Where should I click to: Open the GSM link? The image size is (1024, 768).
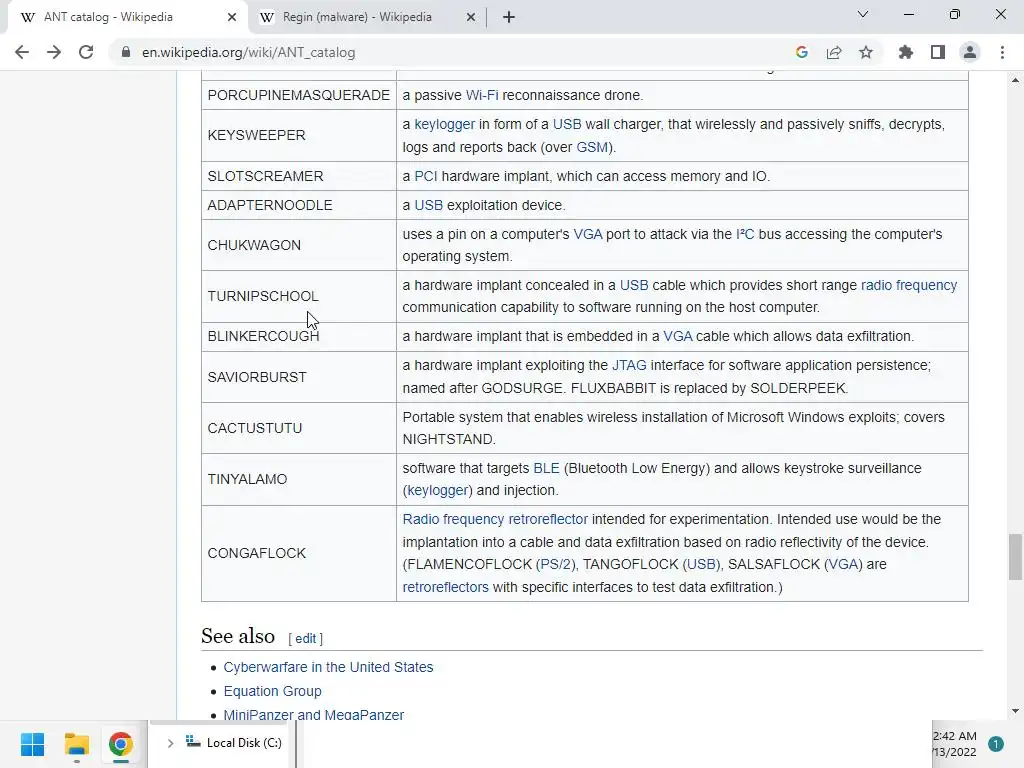pos(592,147)
